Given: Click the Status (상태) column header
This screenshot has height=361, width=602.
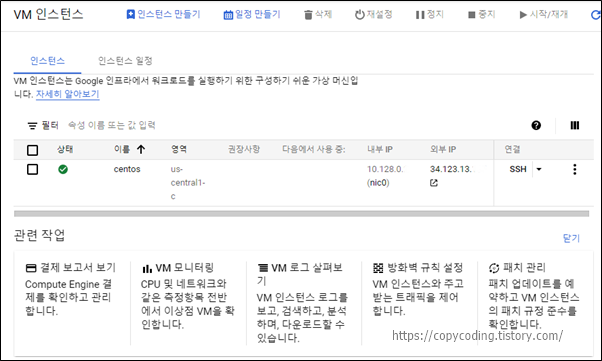Looking at the screenshot, I should pos(65,149).
